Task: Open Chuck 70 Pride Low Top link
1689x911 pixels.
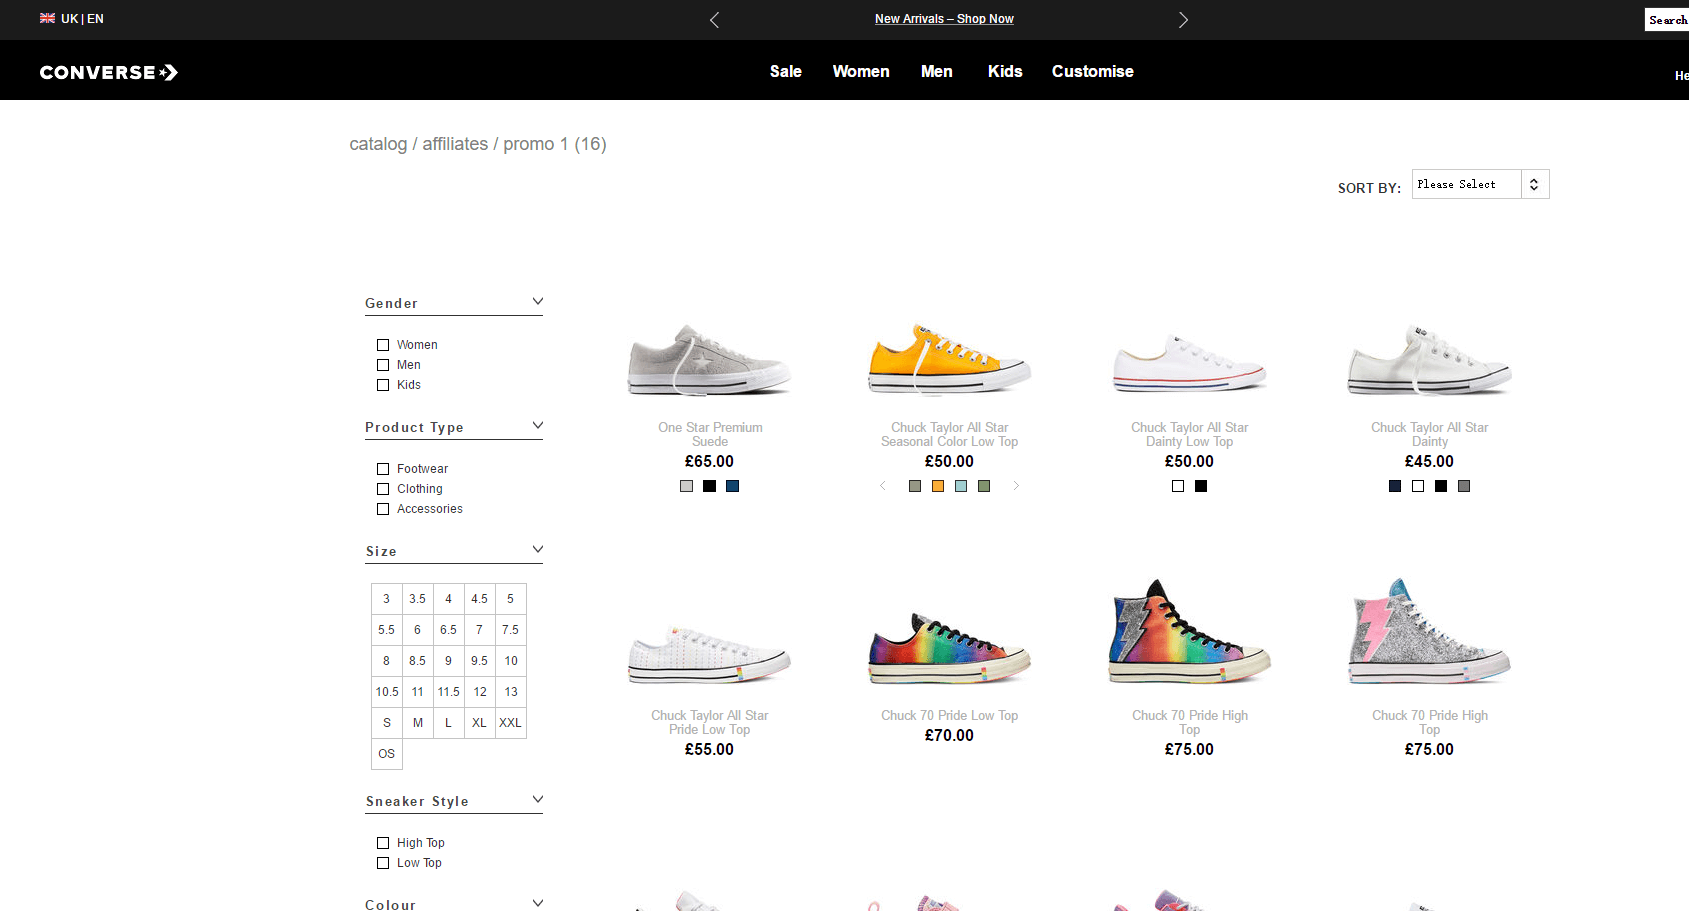Action: 950,716
